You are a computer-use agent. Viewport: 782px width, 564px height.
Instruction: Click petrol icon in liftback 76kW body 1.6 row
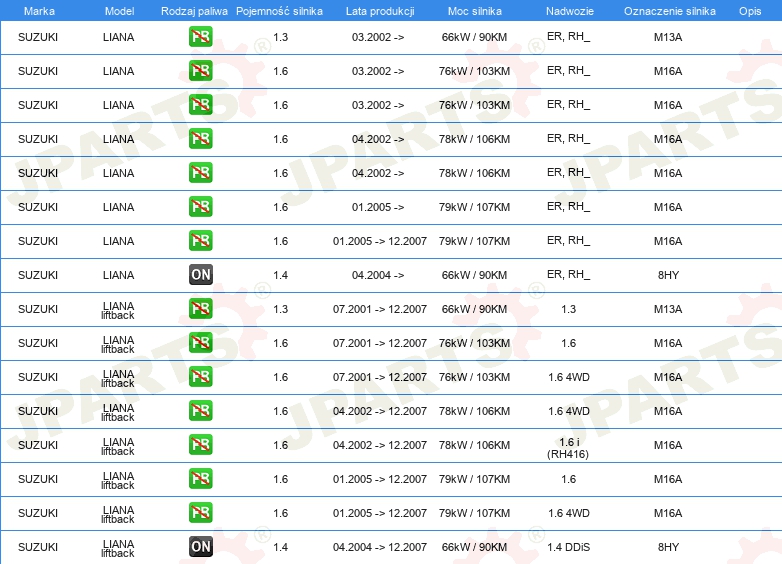click(x=200, y=343)
